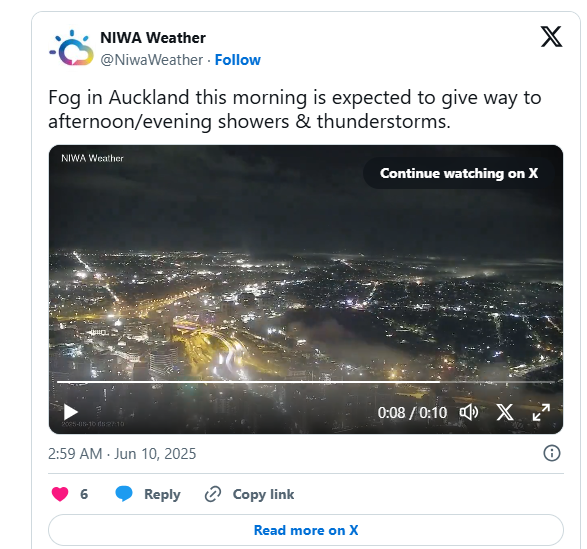
Task: Select the Continue watching on X button
Action: (x=459, y=173)
